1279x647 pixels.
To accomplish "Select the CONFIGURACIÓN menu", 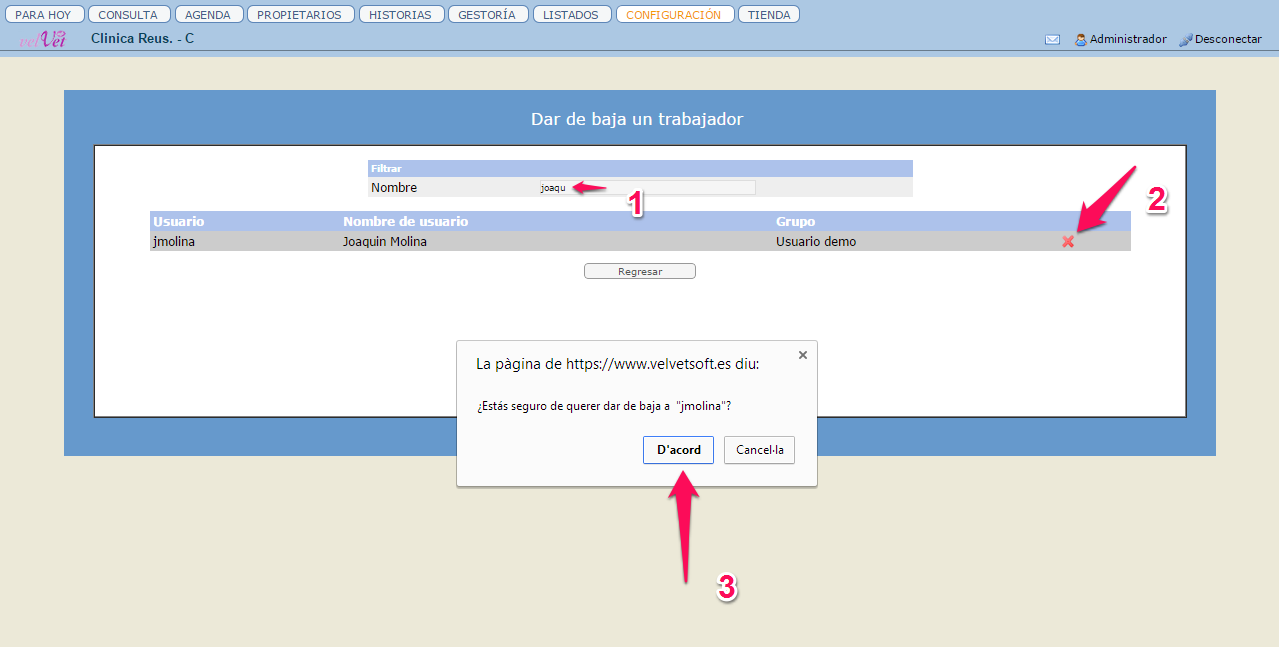I will tap(674, 15).
